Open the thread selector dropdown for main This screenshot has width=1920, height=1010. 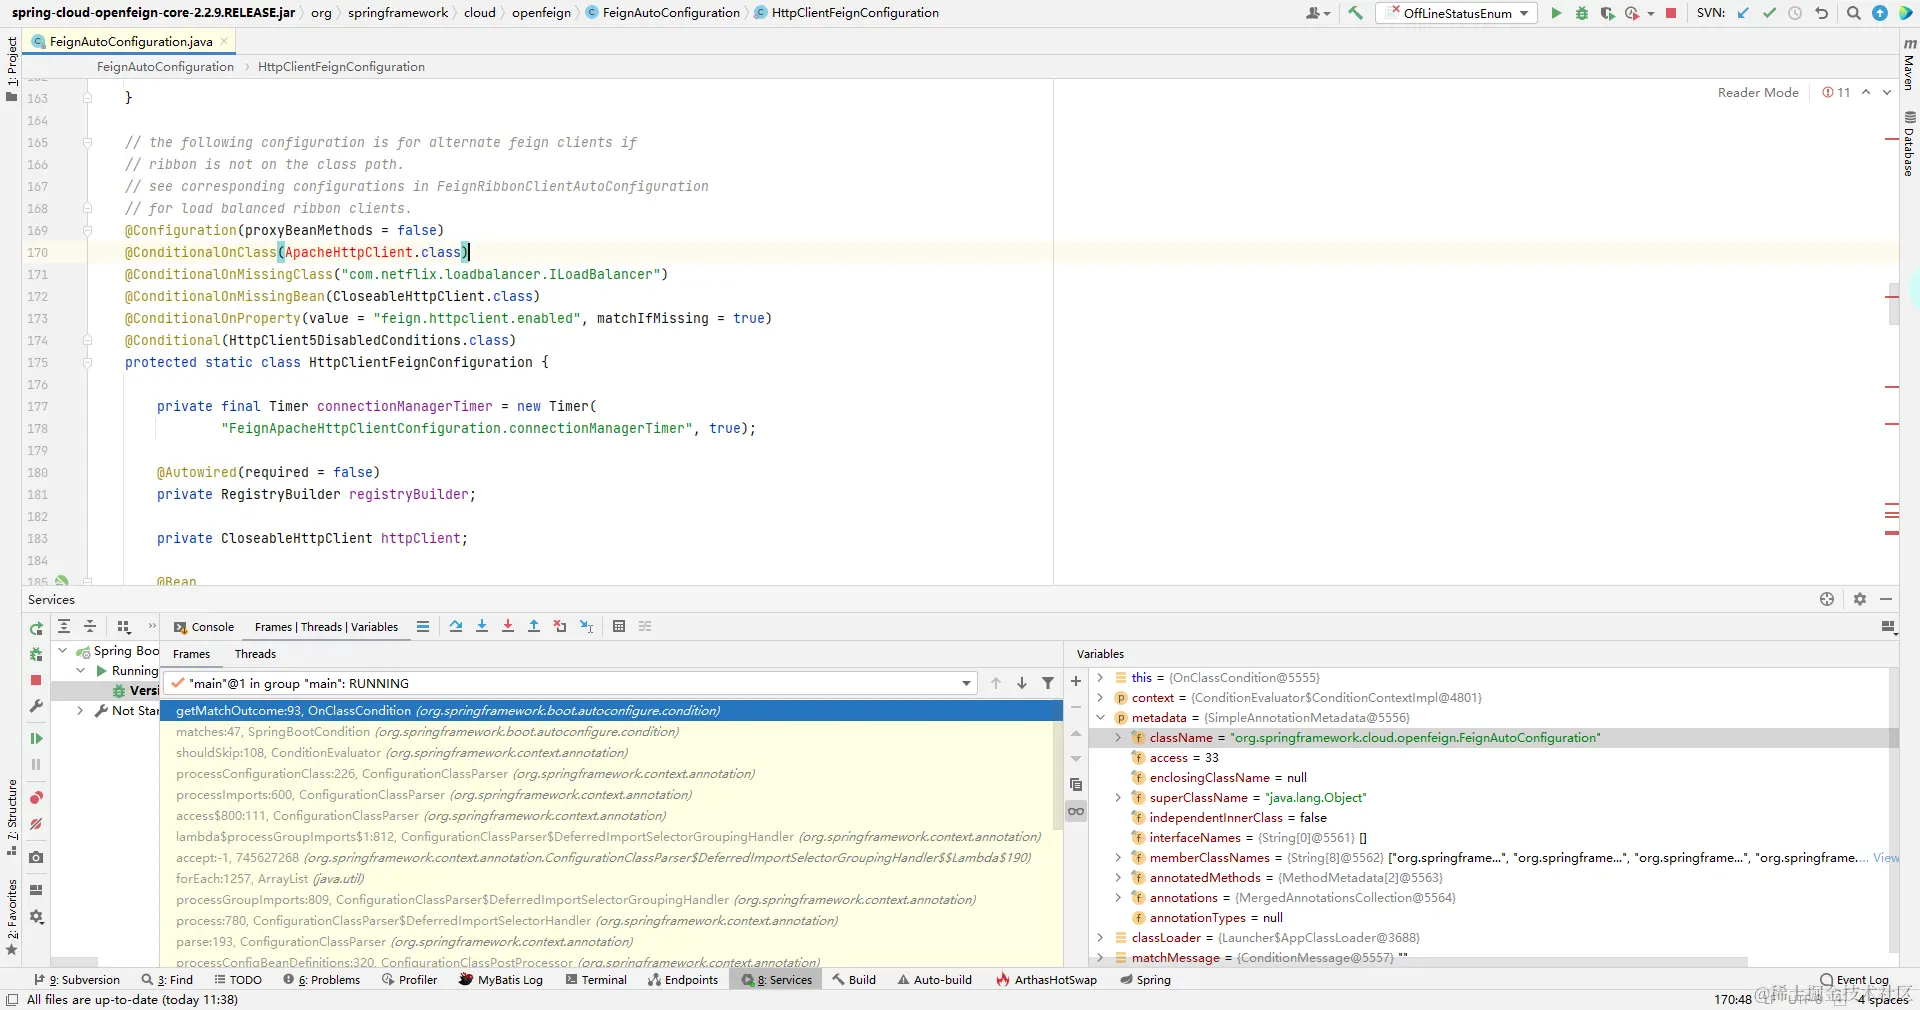966,683
